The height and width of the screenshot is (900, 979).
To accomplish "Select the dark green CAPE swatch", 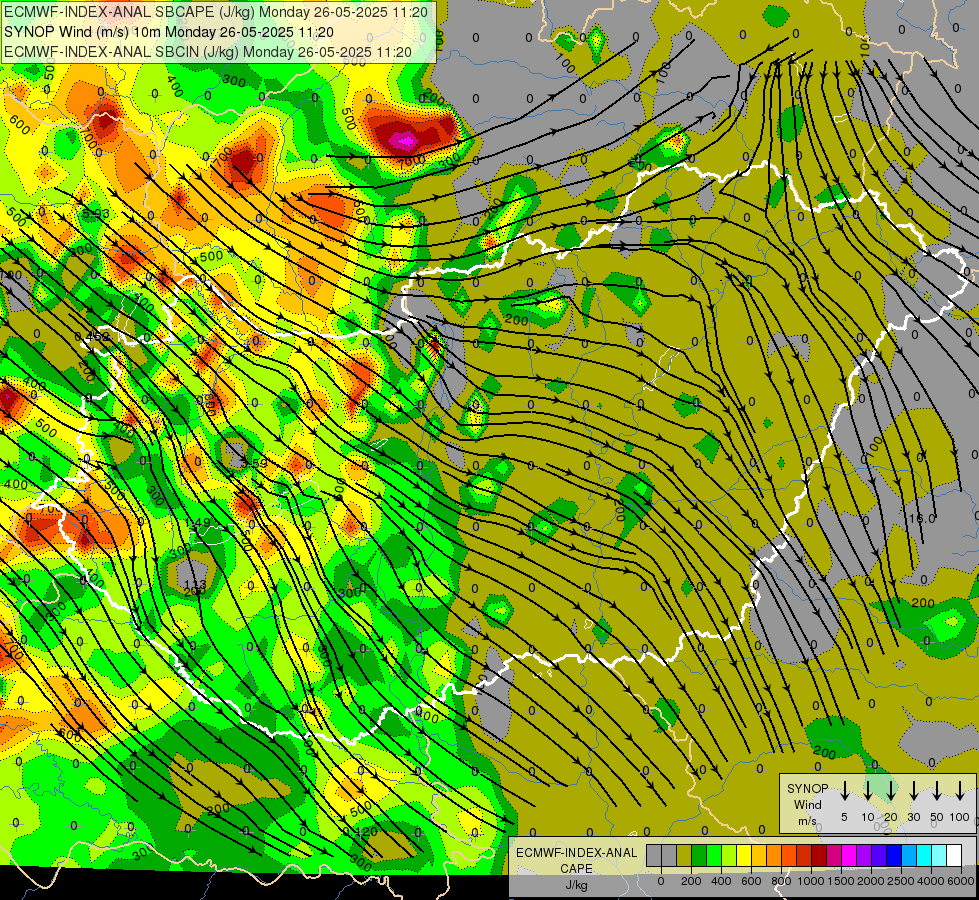I will click(699, 855).
